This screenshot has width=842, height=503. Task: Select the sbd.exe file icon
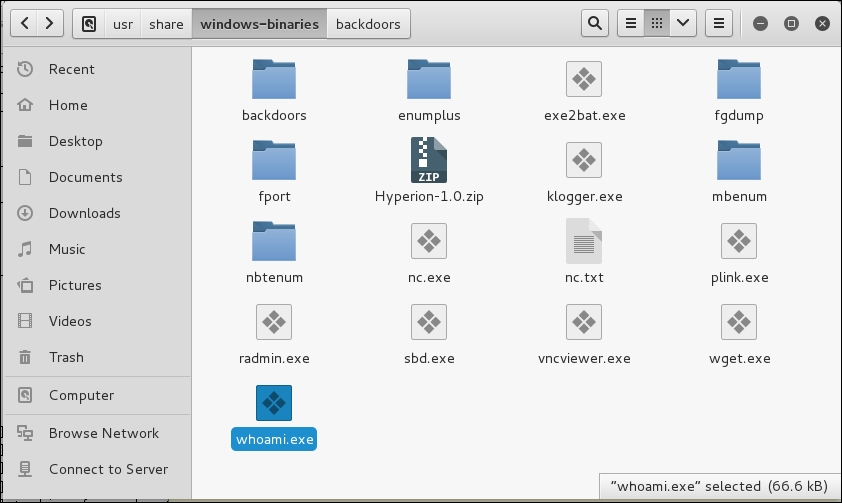coord(429,322)
